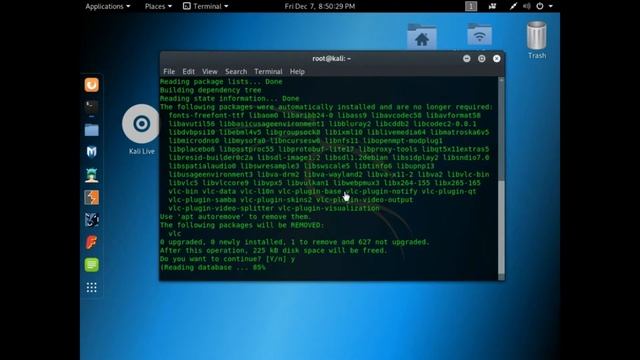Click 'fonts-freefont-ttf' package name

[206, 115]
